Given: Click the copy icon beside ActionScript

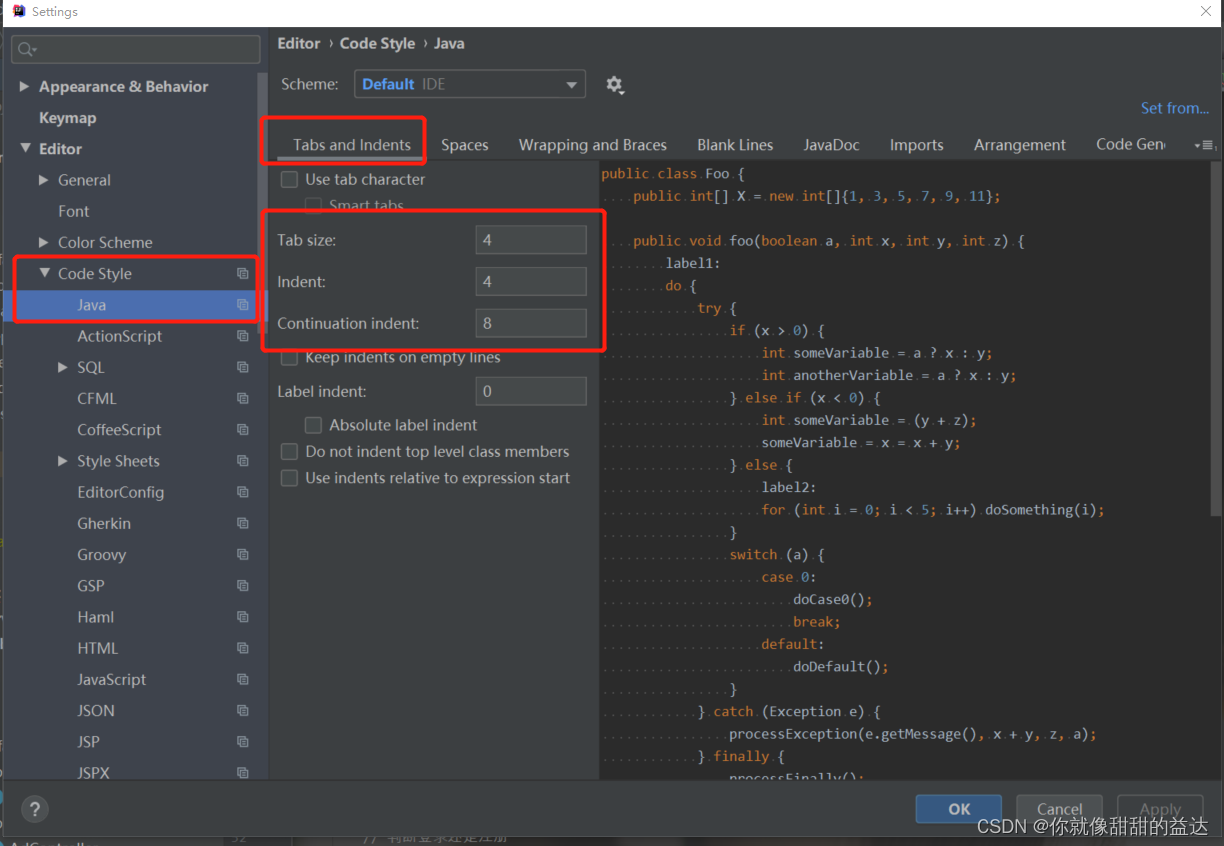Looking at the screenshot, I should point(242,336).
